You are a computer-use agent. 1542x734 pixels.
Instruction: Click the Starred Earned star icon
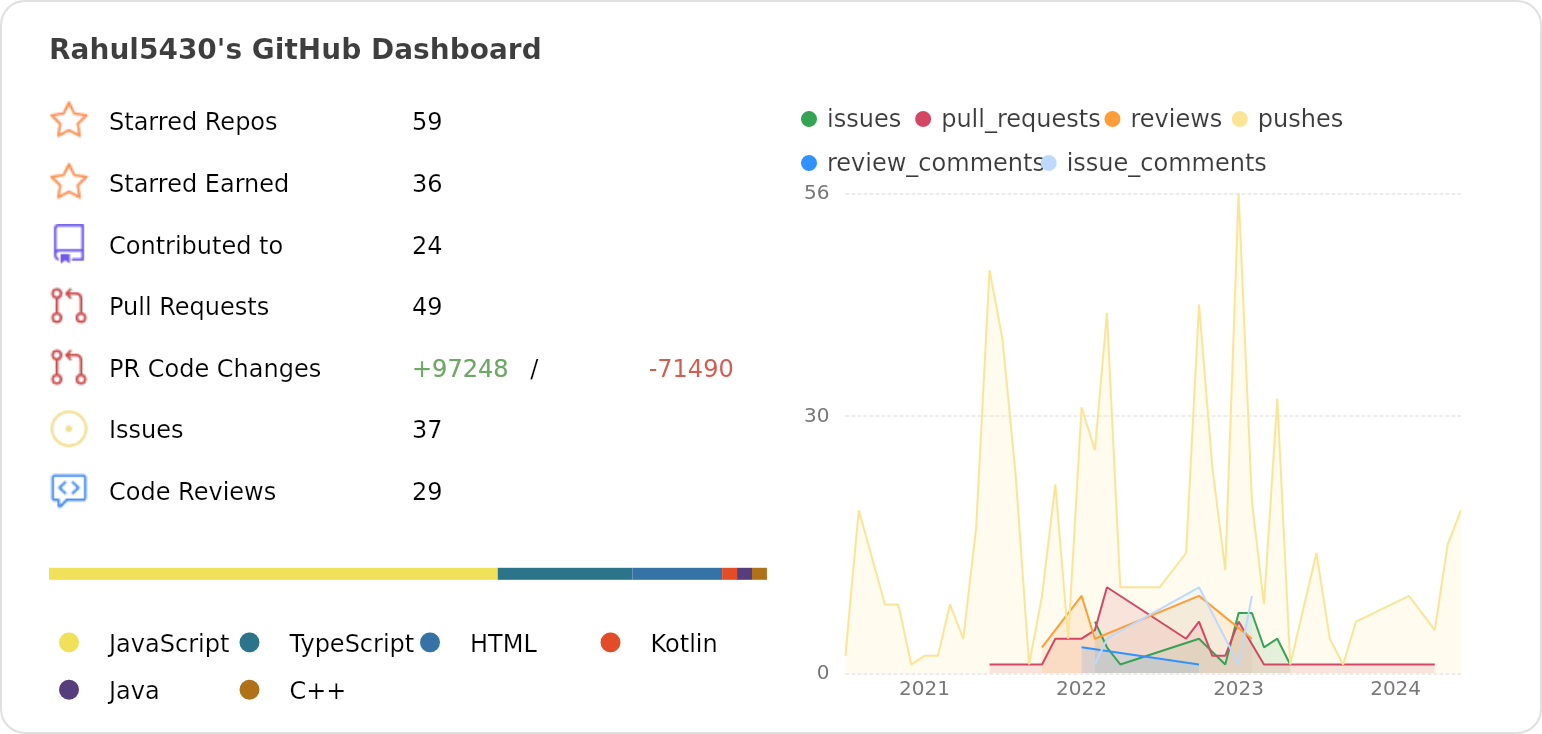pos(69,183)
